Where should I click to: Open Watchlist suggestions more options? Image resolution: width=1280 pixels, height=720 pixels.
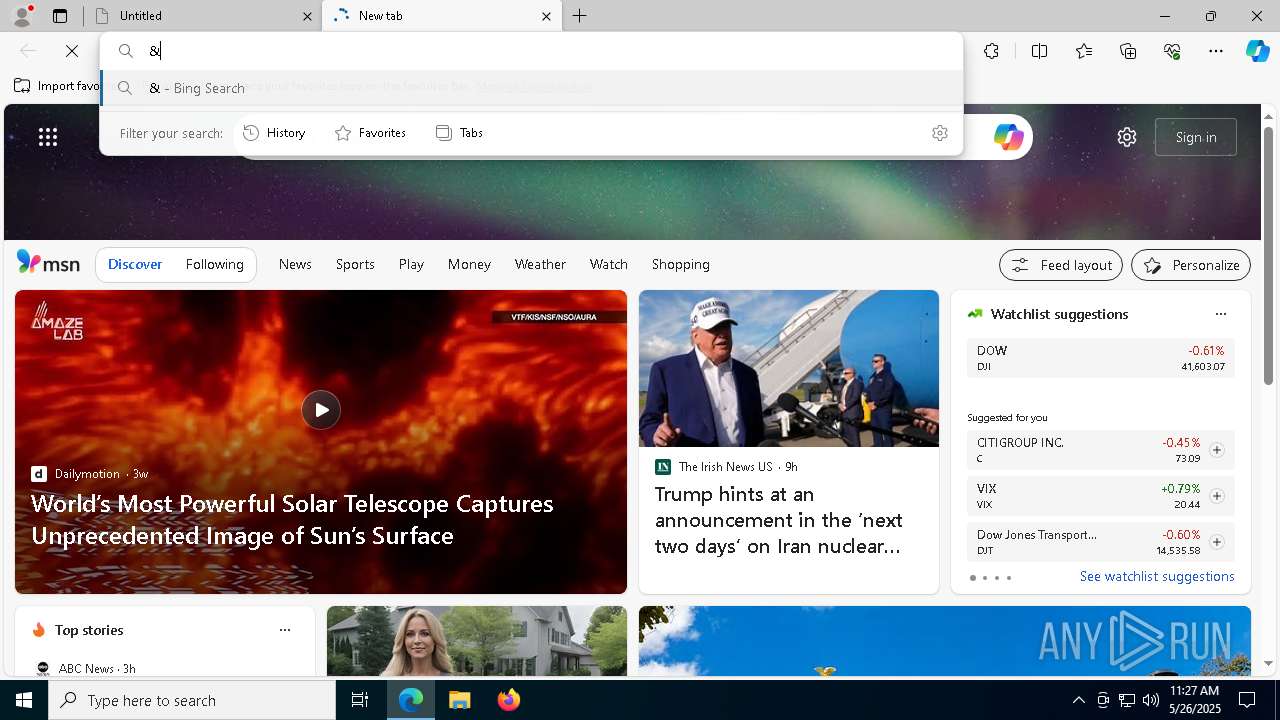(x=1220, y=314)
